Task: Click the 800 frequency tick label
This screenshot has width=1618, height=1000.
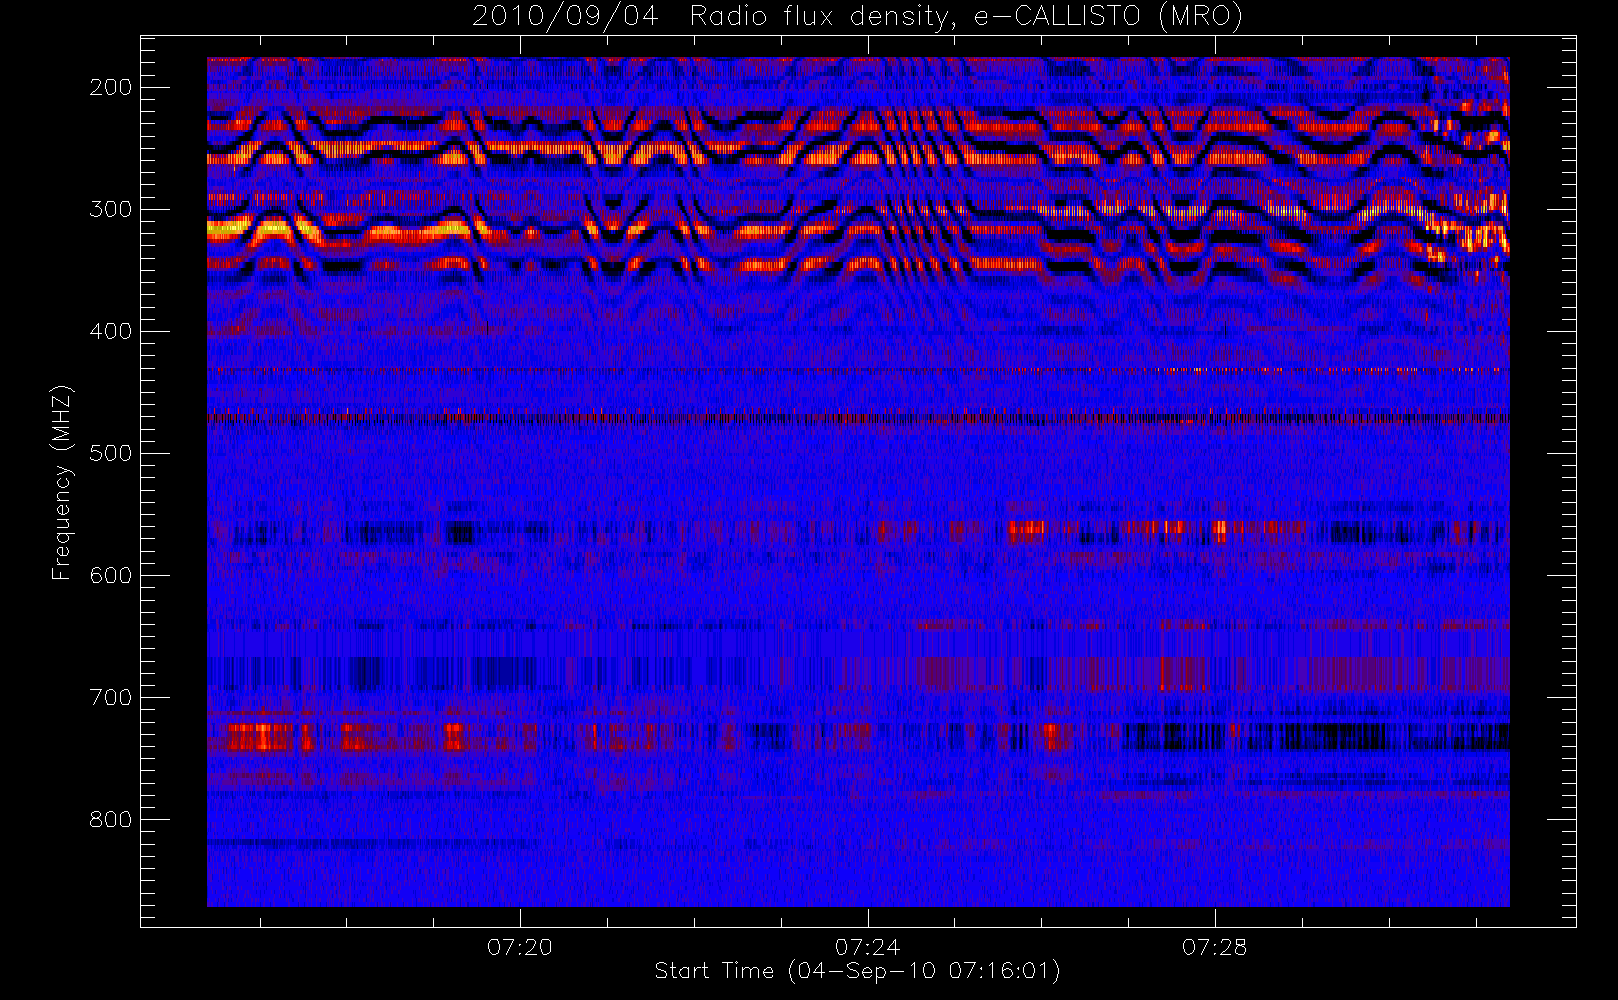Action: 111,819
